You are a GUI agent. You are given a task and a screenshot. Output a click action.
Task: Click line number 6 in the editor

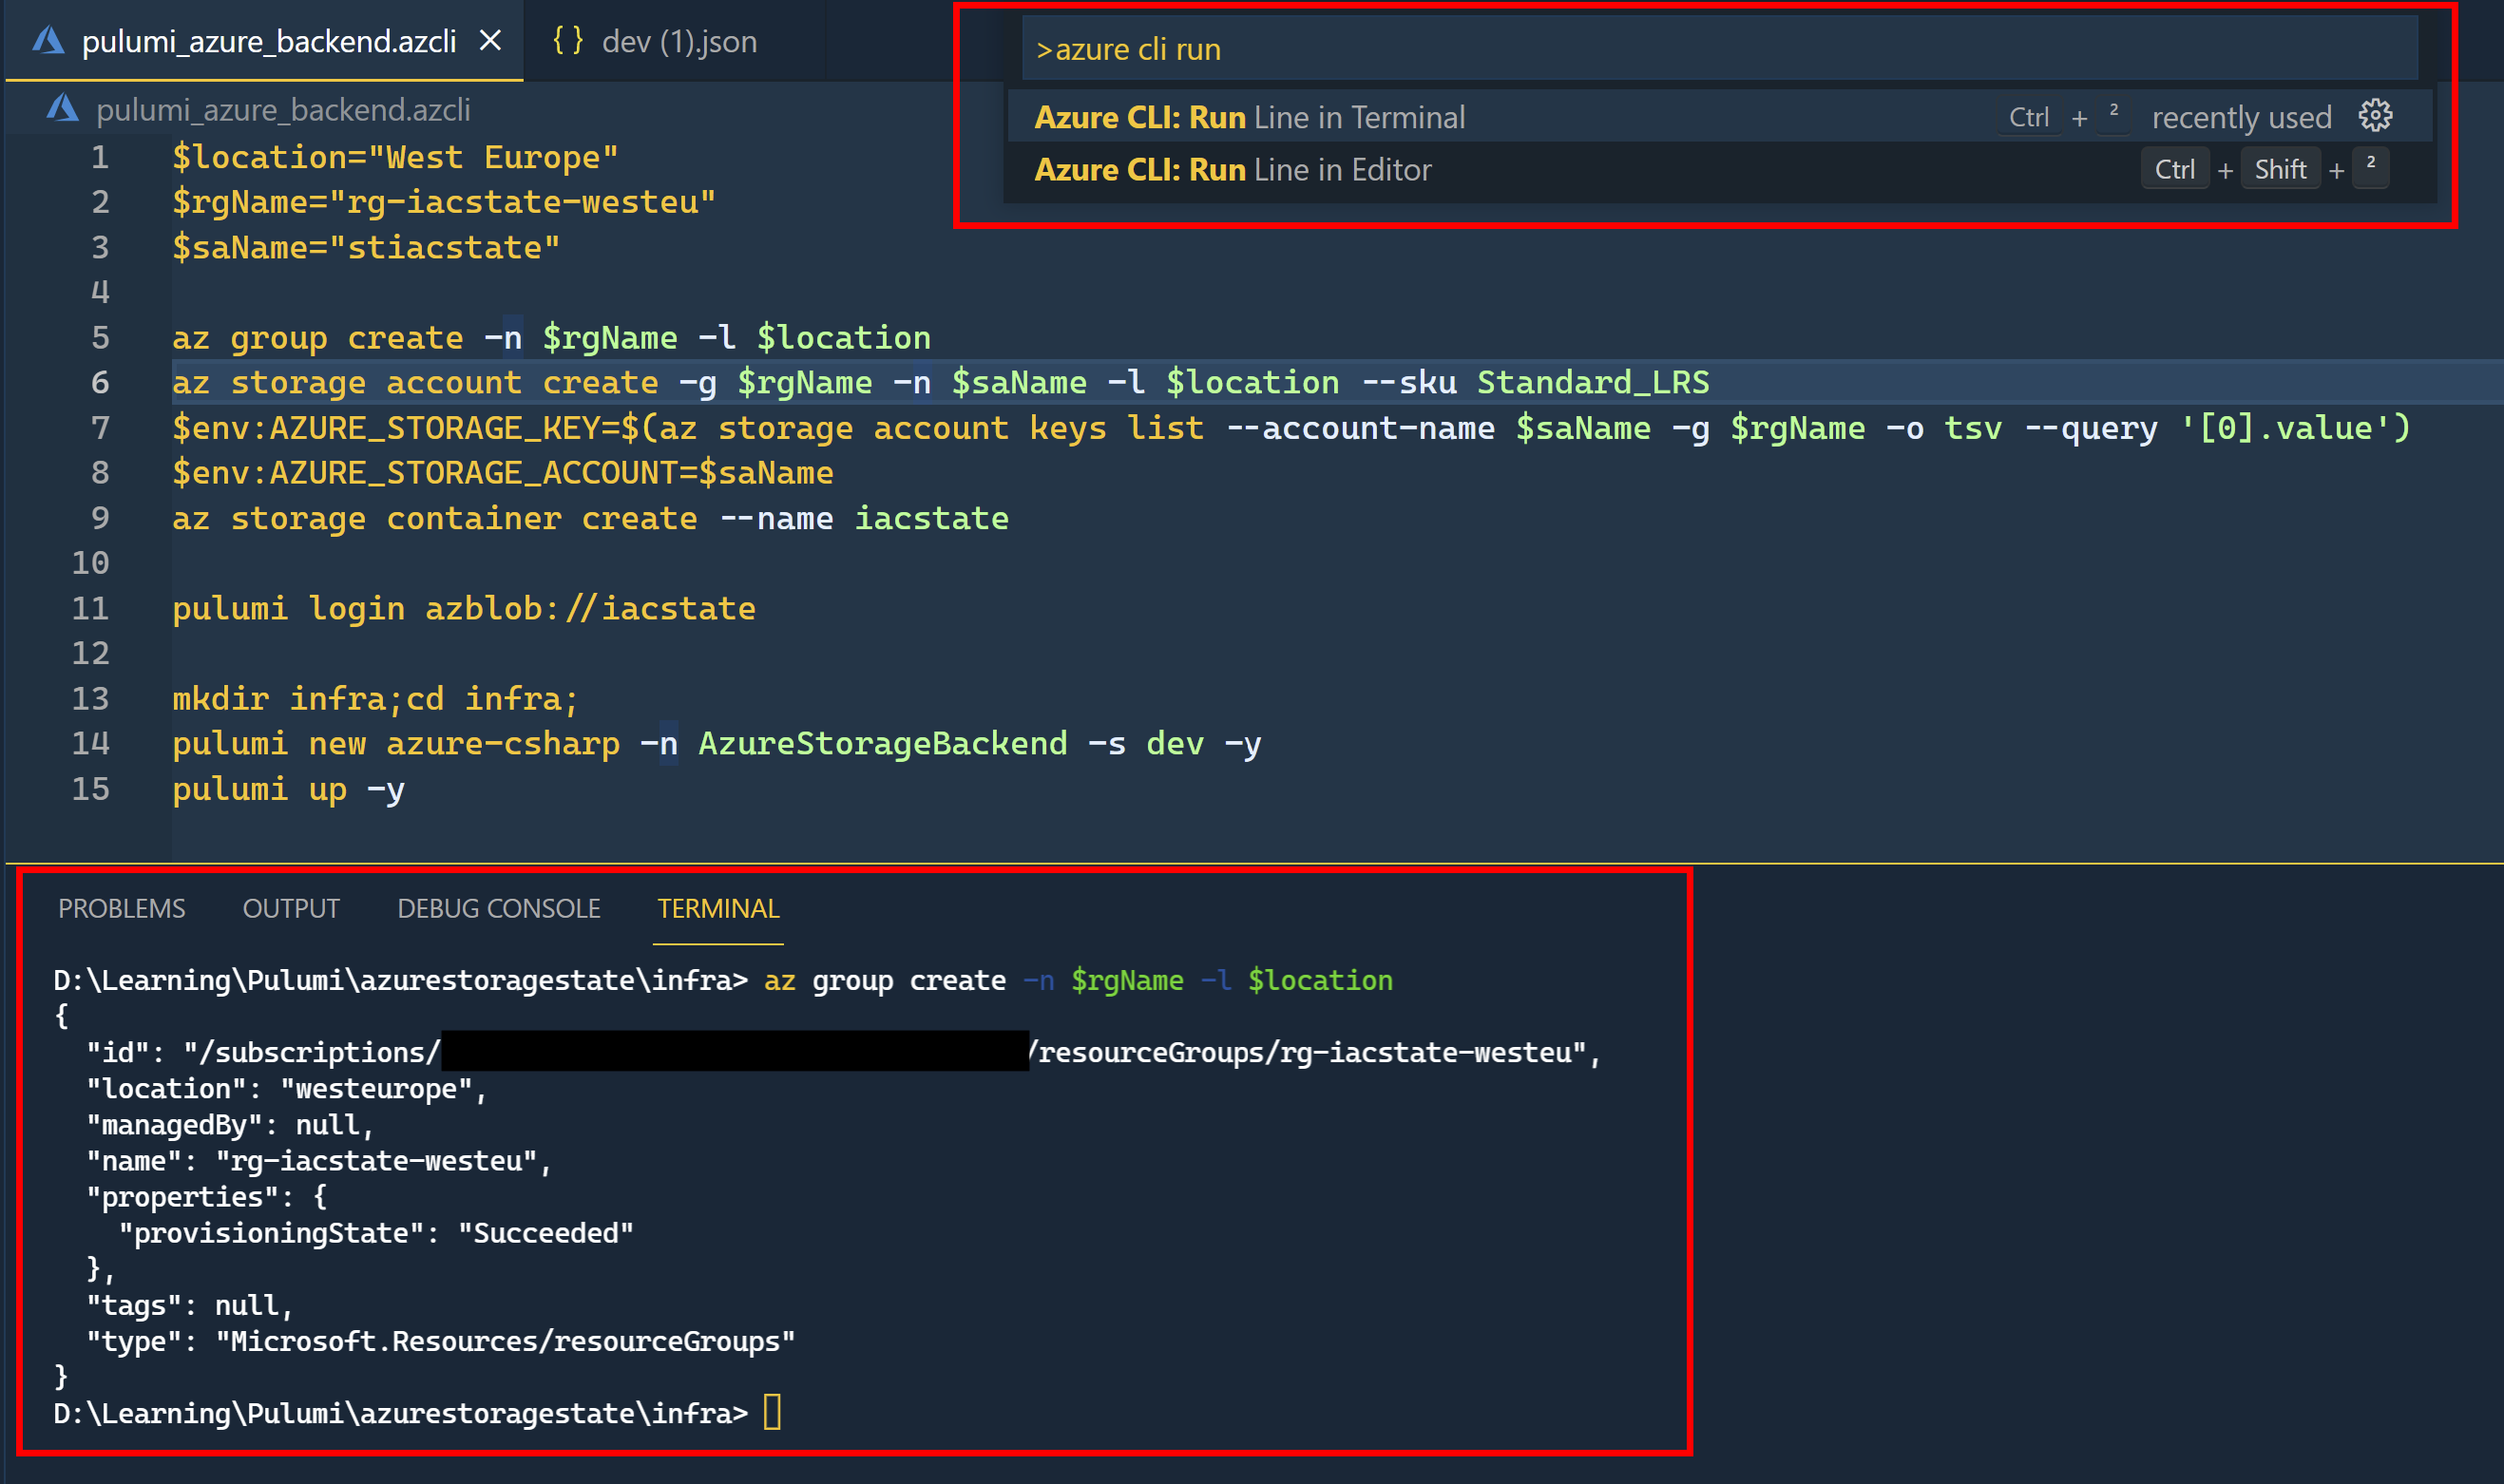(98, 382)
